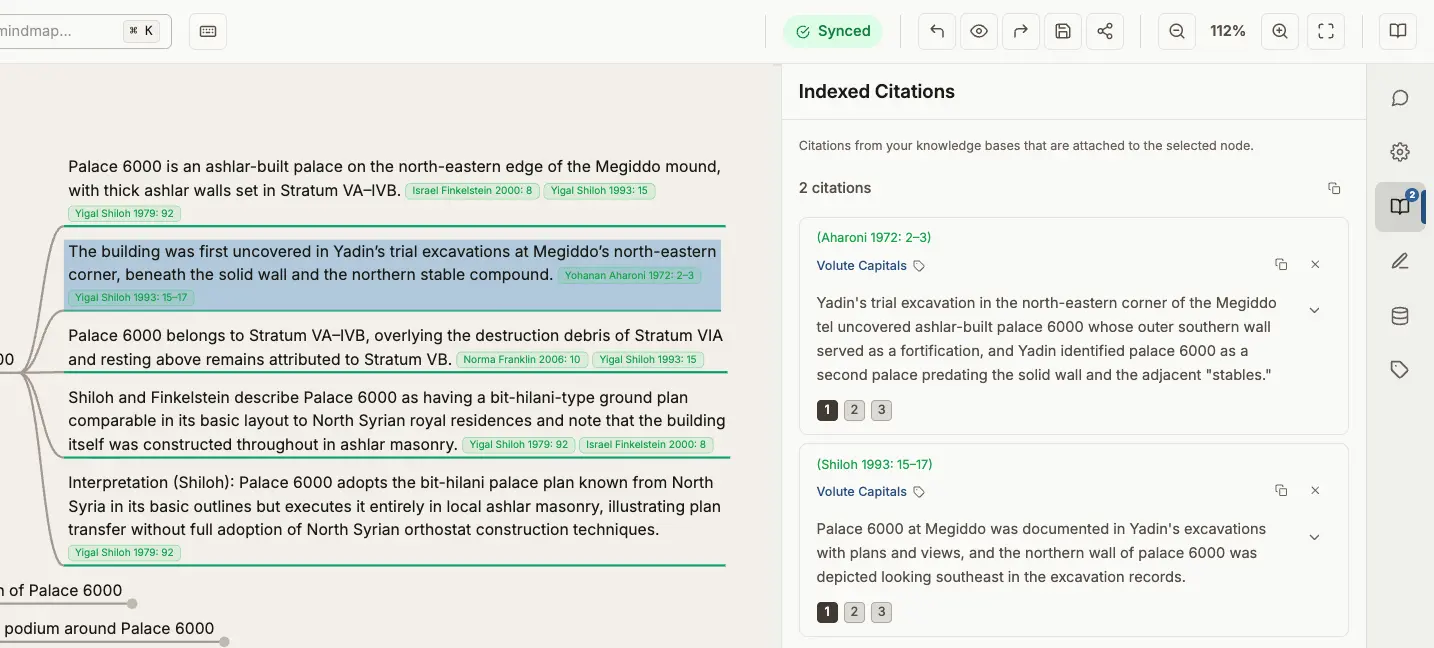
Task: Select page 2 in Shiloh citation card
Action: coord(854,612)
